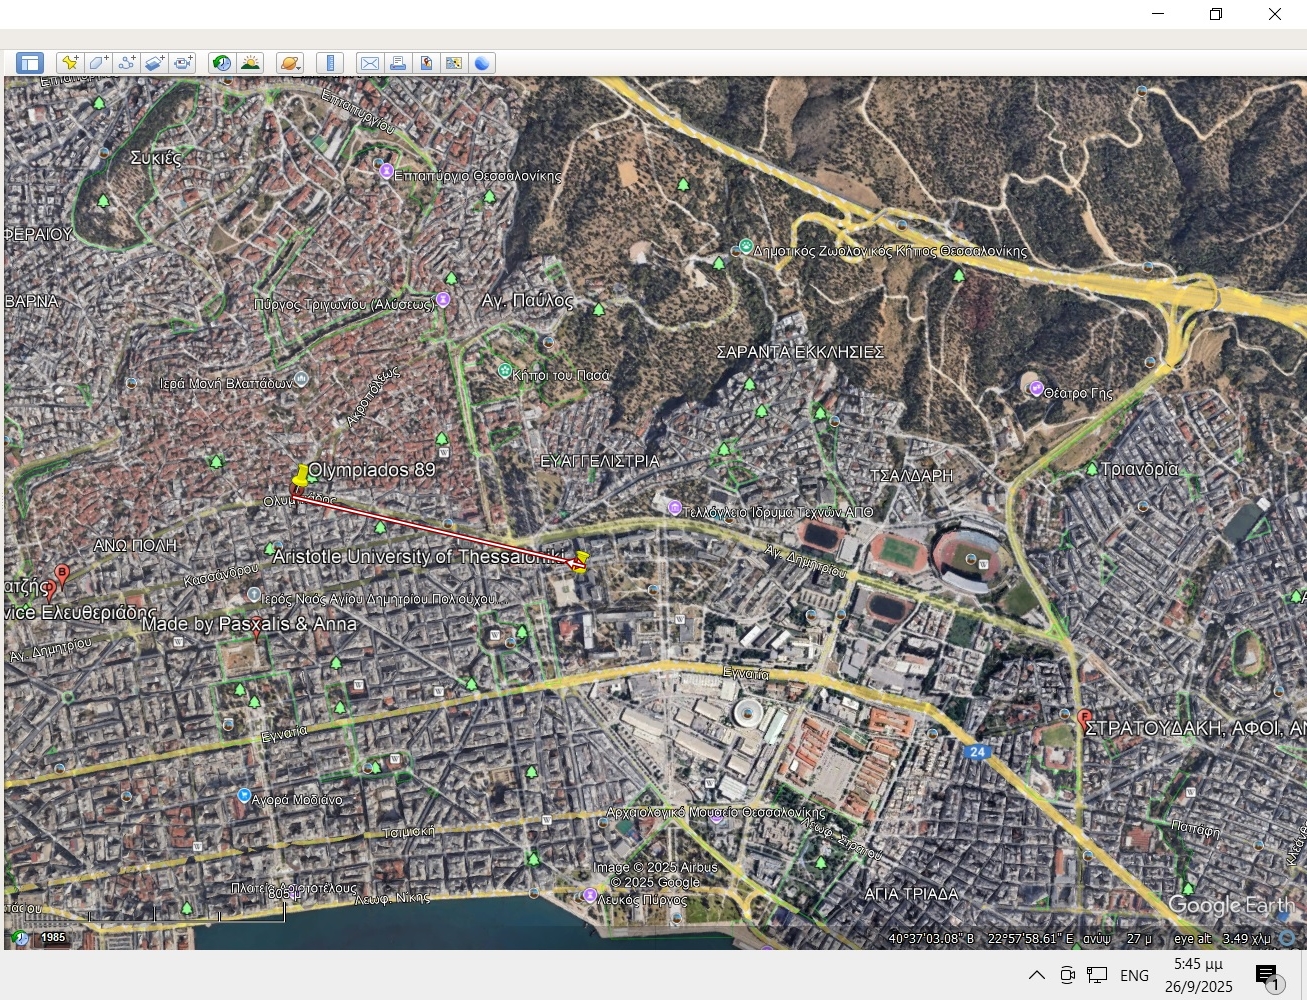Toggle historical imagery clock button
This screenshot has width=1307, height=1000.
point(222,63)
